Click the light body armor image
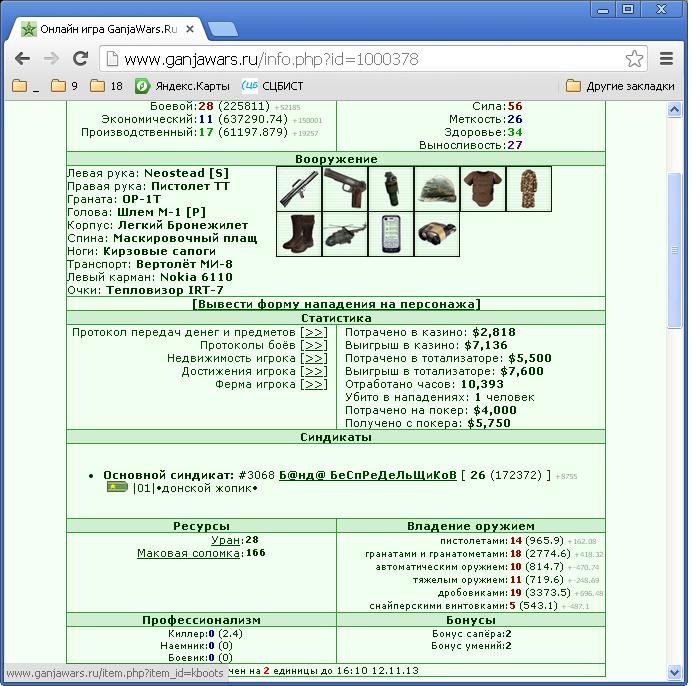The image size is (692, 686). [x=483, y=189]
